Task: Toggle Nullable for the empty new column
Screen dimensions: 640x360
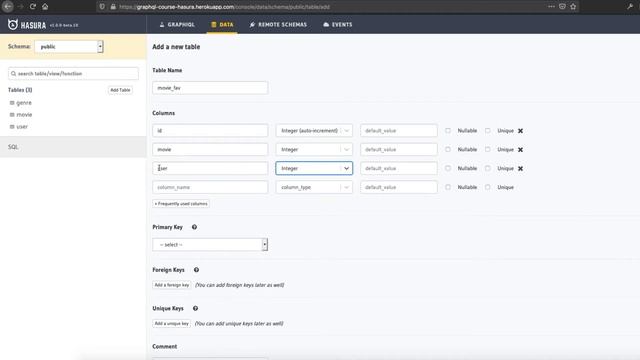Action: (448, 187)
